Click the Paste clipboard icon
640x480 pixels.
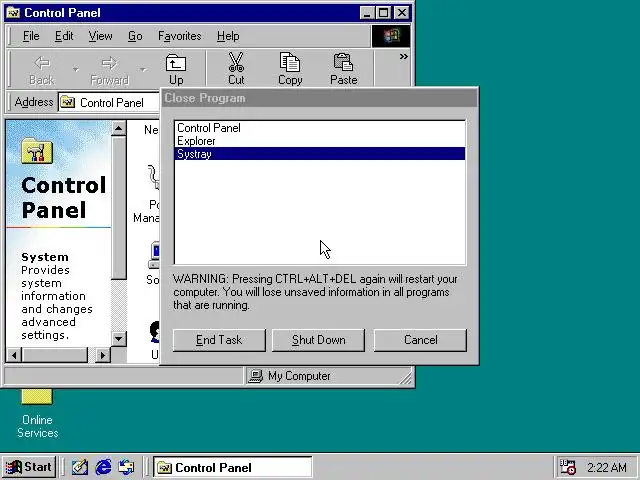click(343, 62)
